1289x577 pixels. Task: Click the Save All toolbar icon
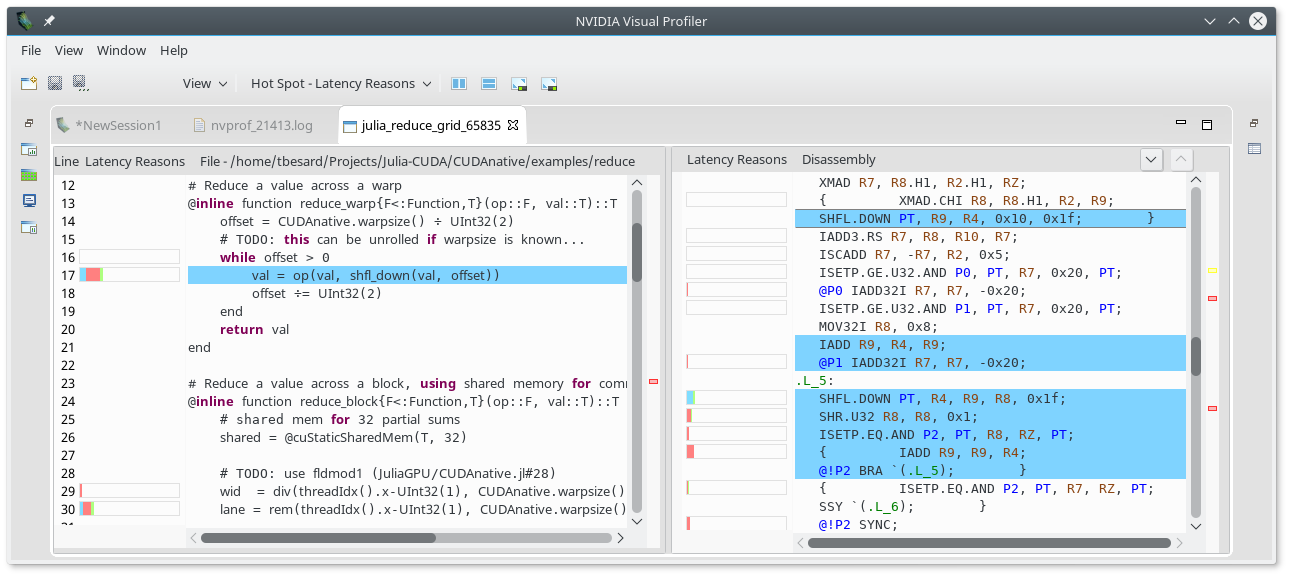[81, 84]
